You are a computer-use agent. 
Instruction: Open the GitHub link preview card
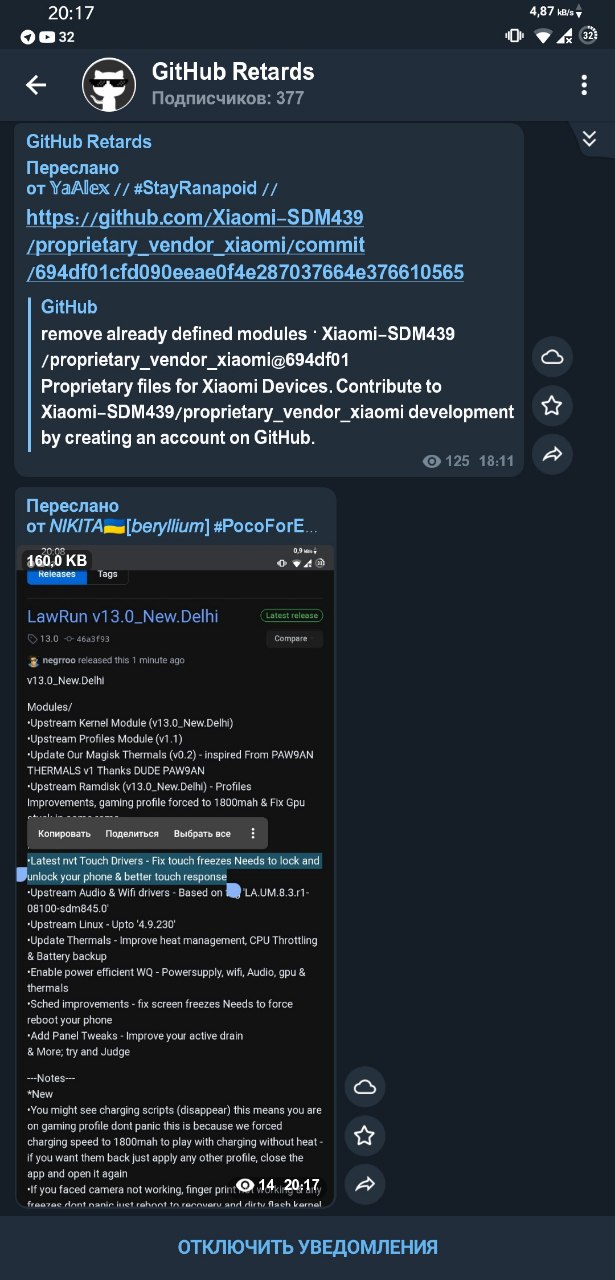[275, 372]
